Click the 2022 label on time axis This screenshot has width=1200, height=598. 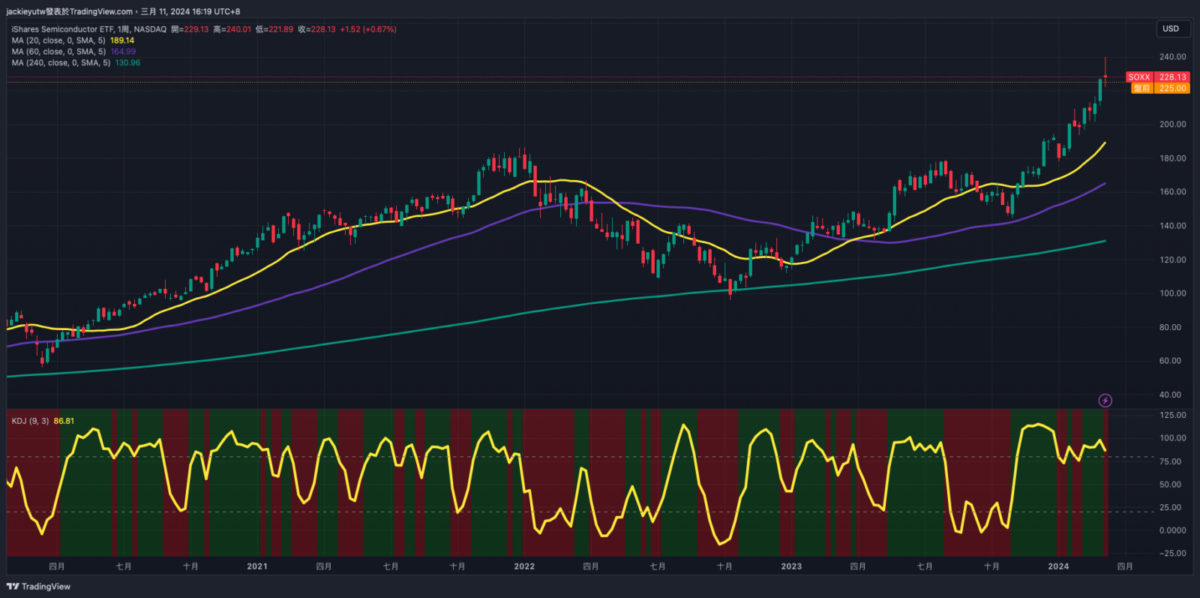click(x=524, y=566)
